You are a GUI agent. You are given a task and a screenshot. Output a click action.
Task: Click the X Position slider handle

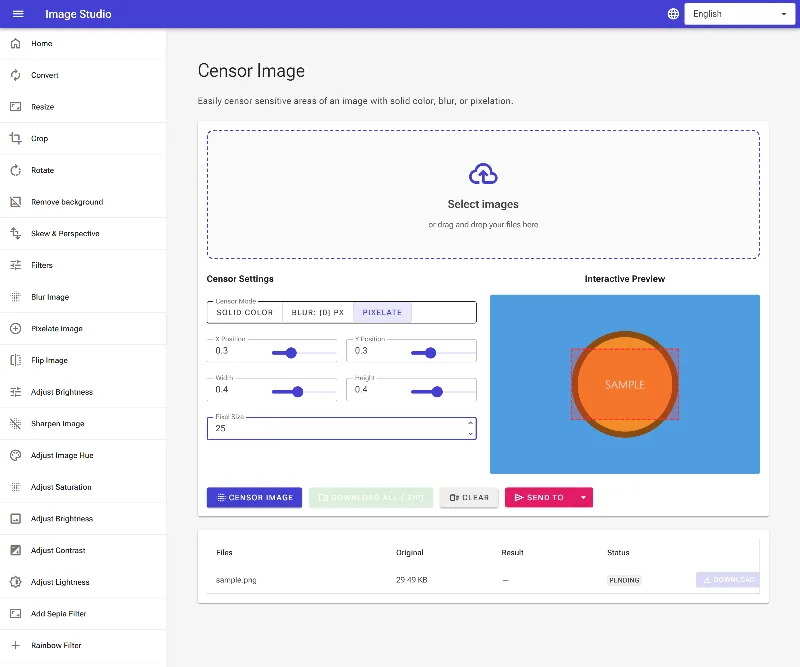coord(291,353)
